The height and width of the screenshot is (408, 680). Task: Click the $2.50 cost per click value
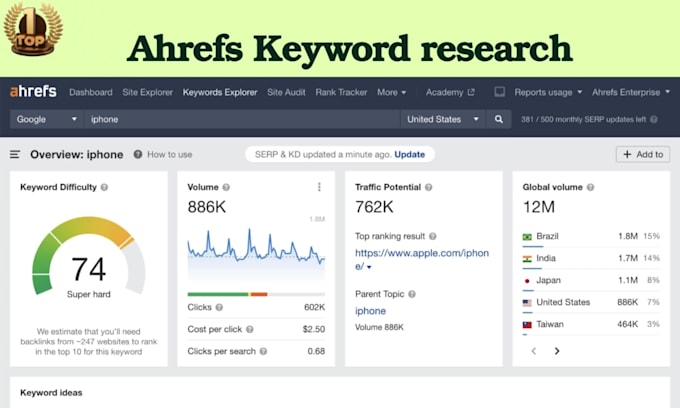314,329
